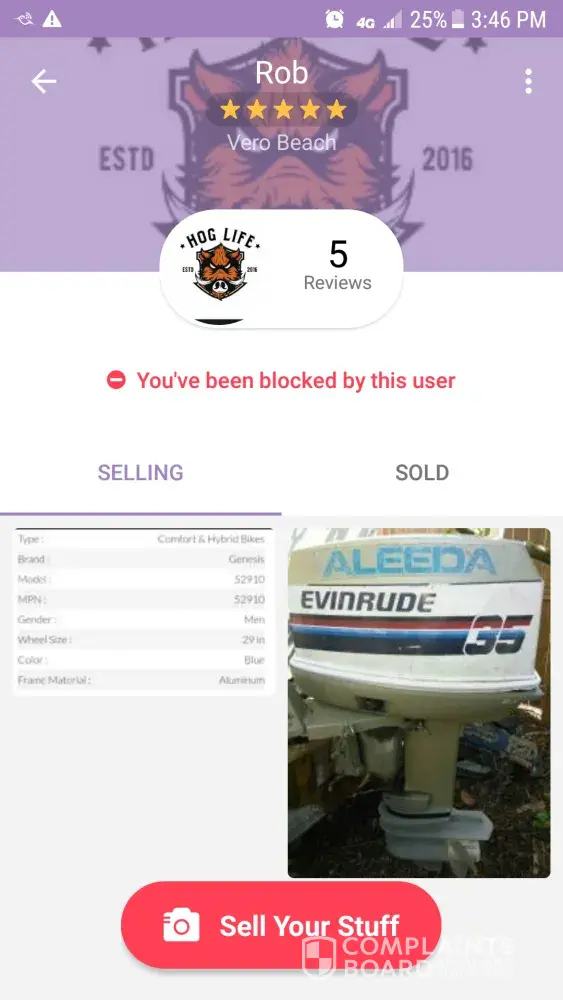The height and width of the screenshot is (1000, 563).
Task: Tap the blocked by this user message
Action: pyautogui.click(x=296, y=381)
